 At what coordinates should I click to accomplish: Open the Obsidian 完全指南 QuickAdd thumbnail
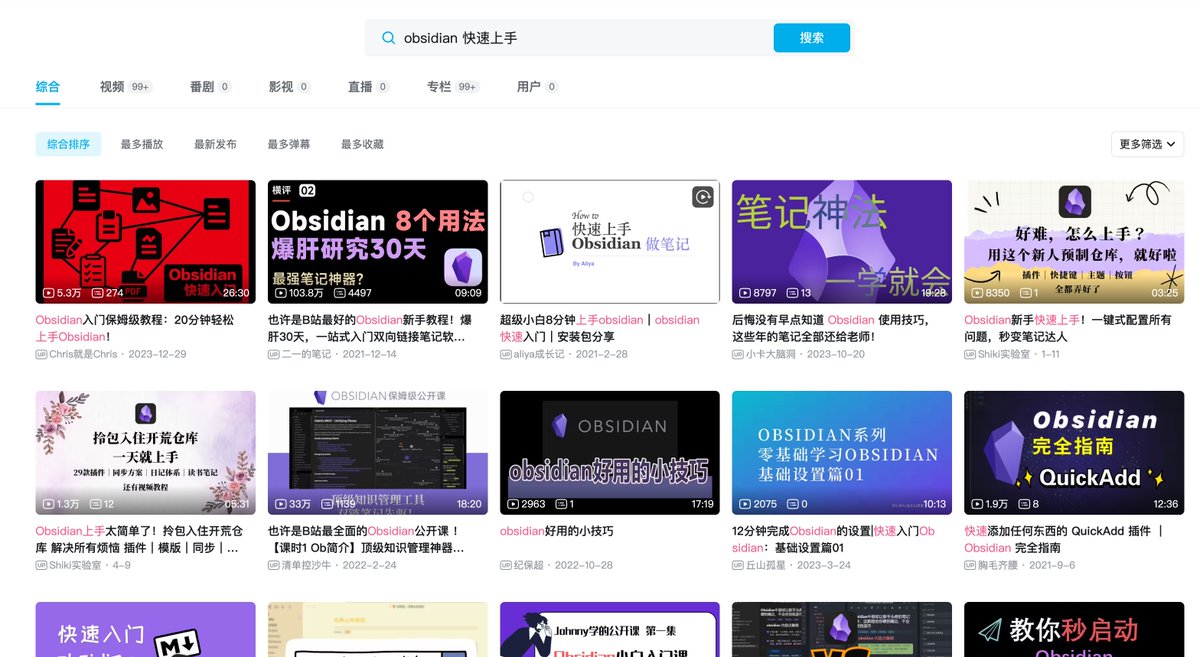tap(1074, 452)
